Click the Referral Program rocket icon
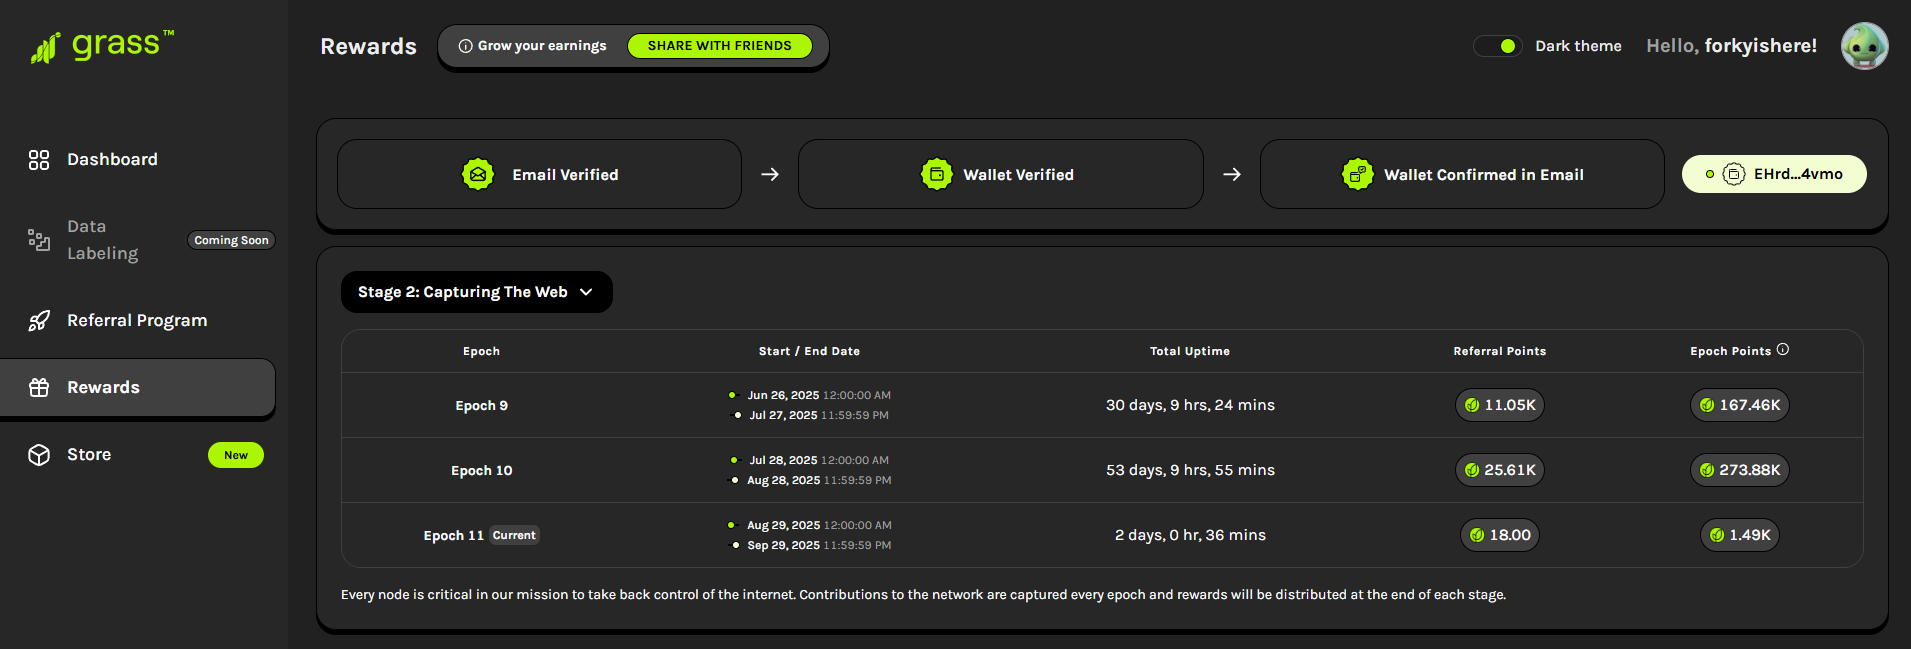The height and width of the screenshot is (649, 1911). (x=39, y=321)
